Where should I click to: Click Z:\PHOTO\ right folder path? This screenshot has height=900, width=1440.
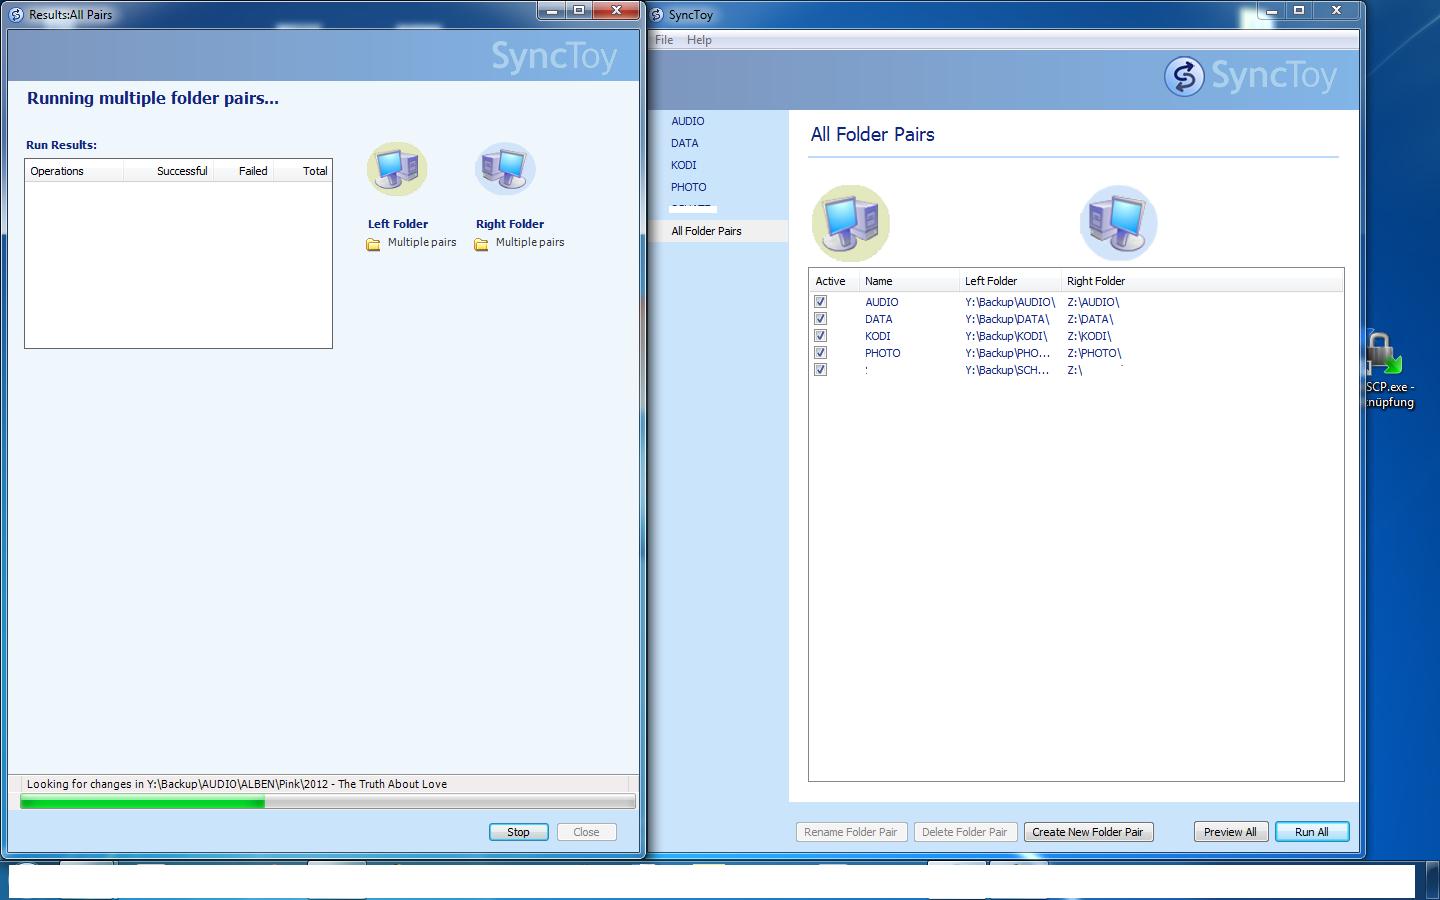1094,353
